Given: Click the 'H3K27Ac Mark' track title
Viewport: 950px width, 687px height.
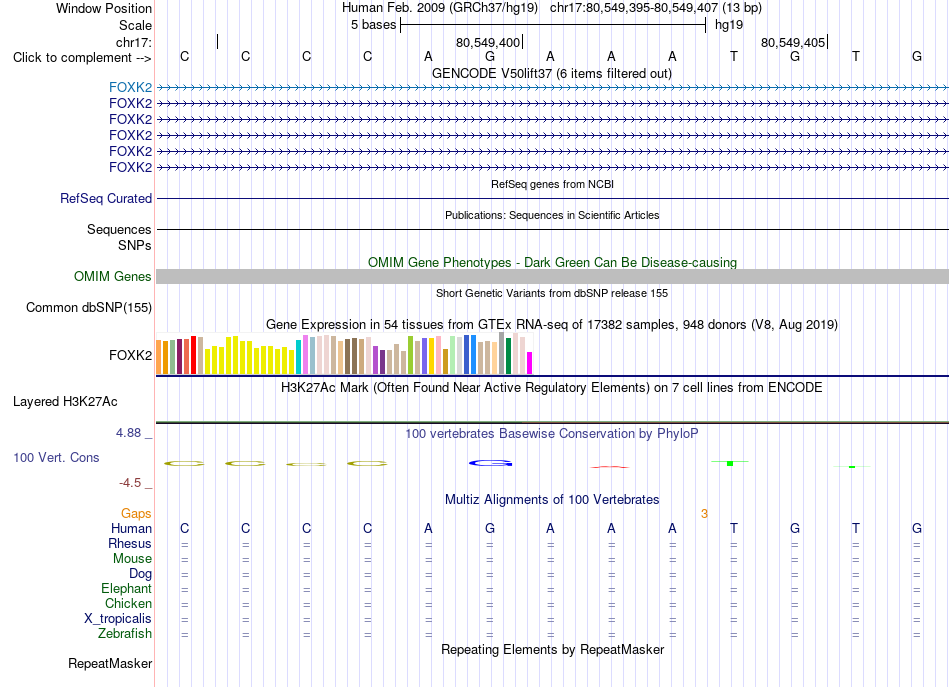Looking at the screenshot, I should point(552,388).
